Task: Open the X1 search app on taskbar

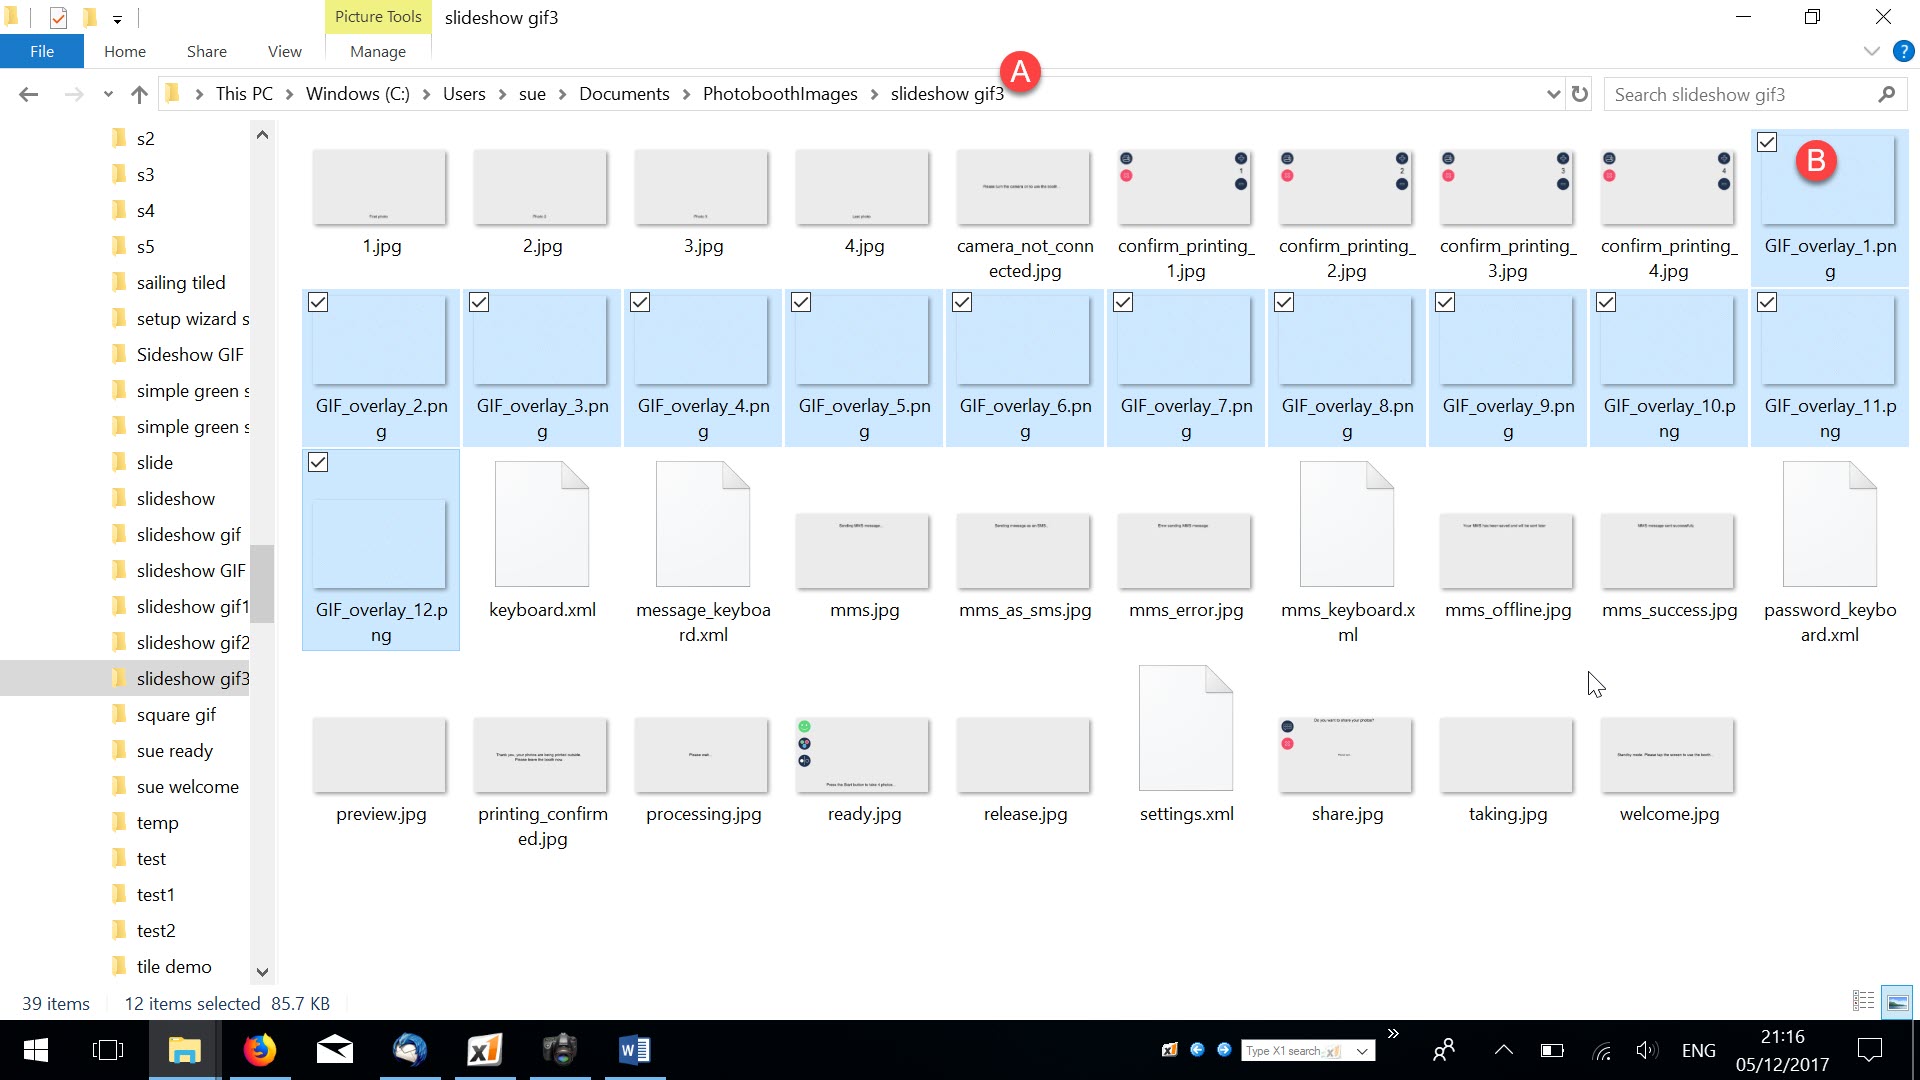Action: (x=485, y=1050)
